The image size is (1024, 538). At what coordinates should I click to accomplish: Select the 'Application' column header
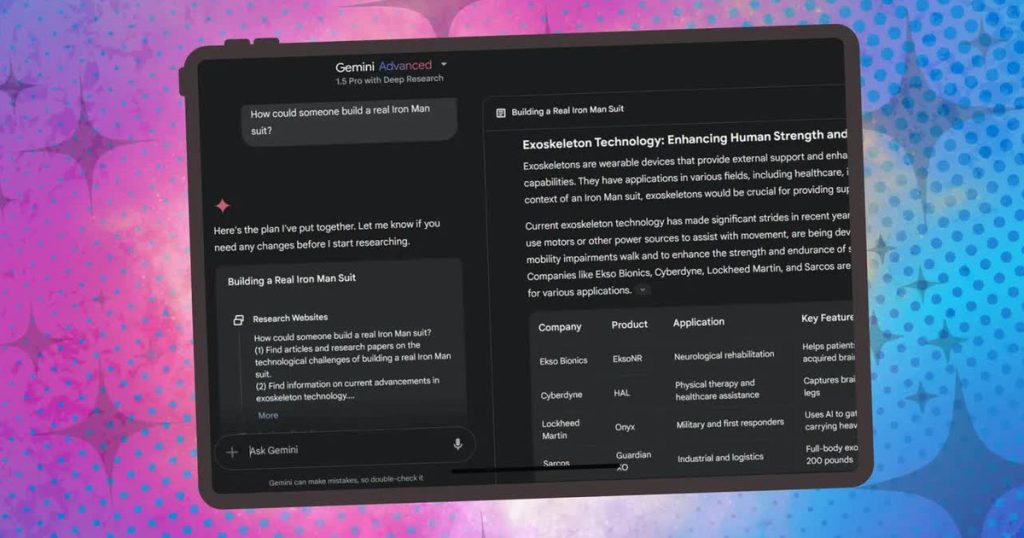coord(698,323)
